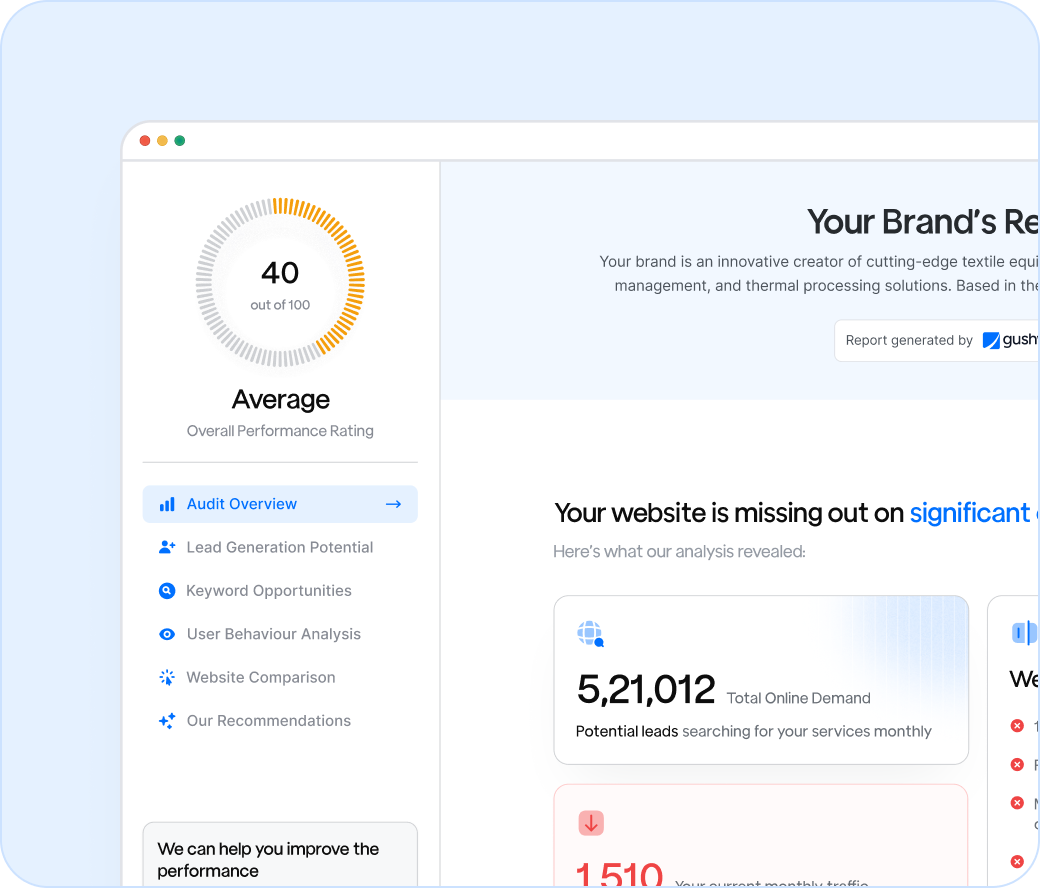Click the 'Report generated by' badge
Screen dimensions: 1040x888
[937, 340]
